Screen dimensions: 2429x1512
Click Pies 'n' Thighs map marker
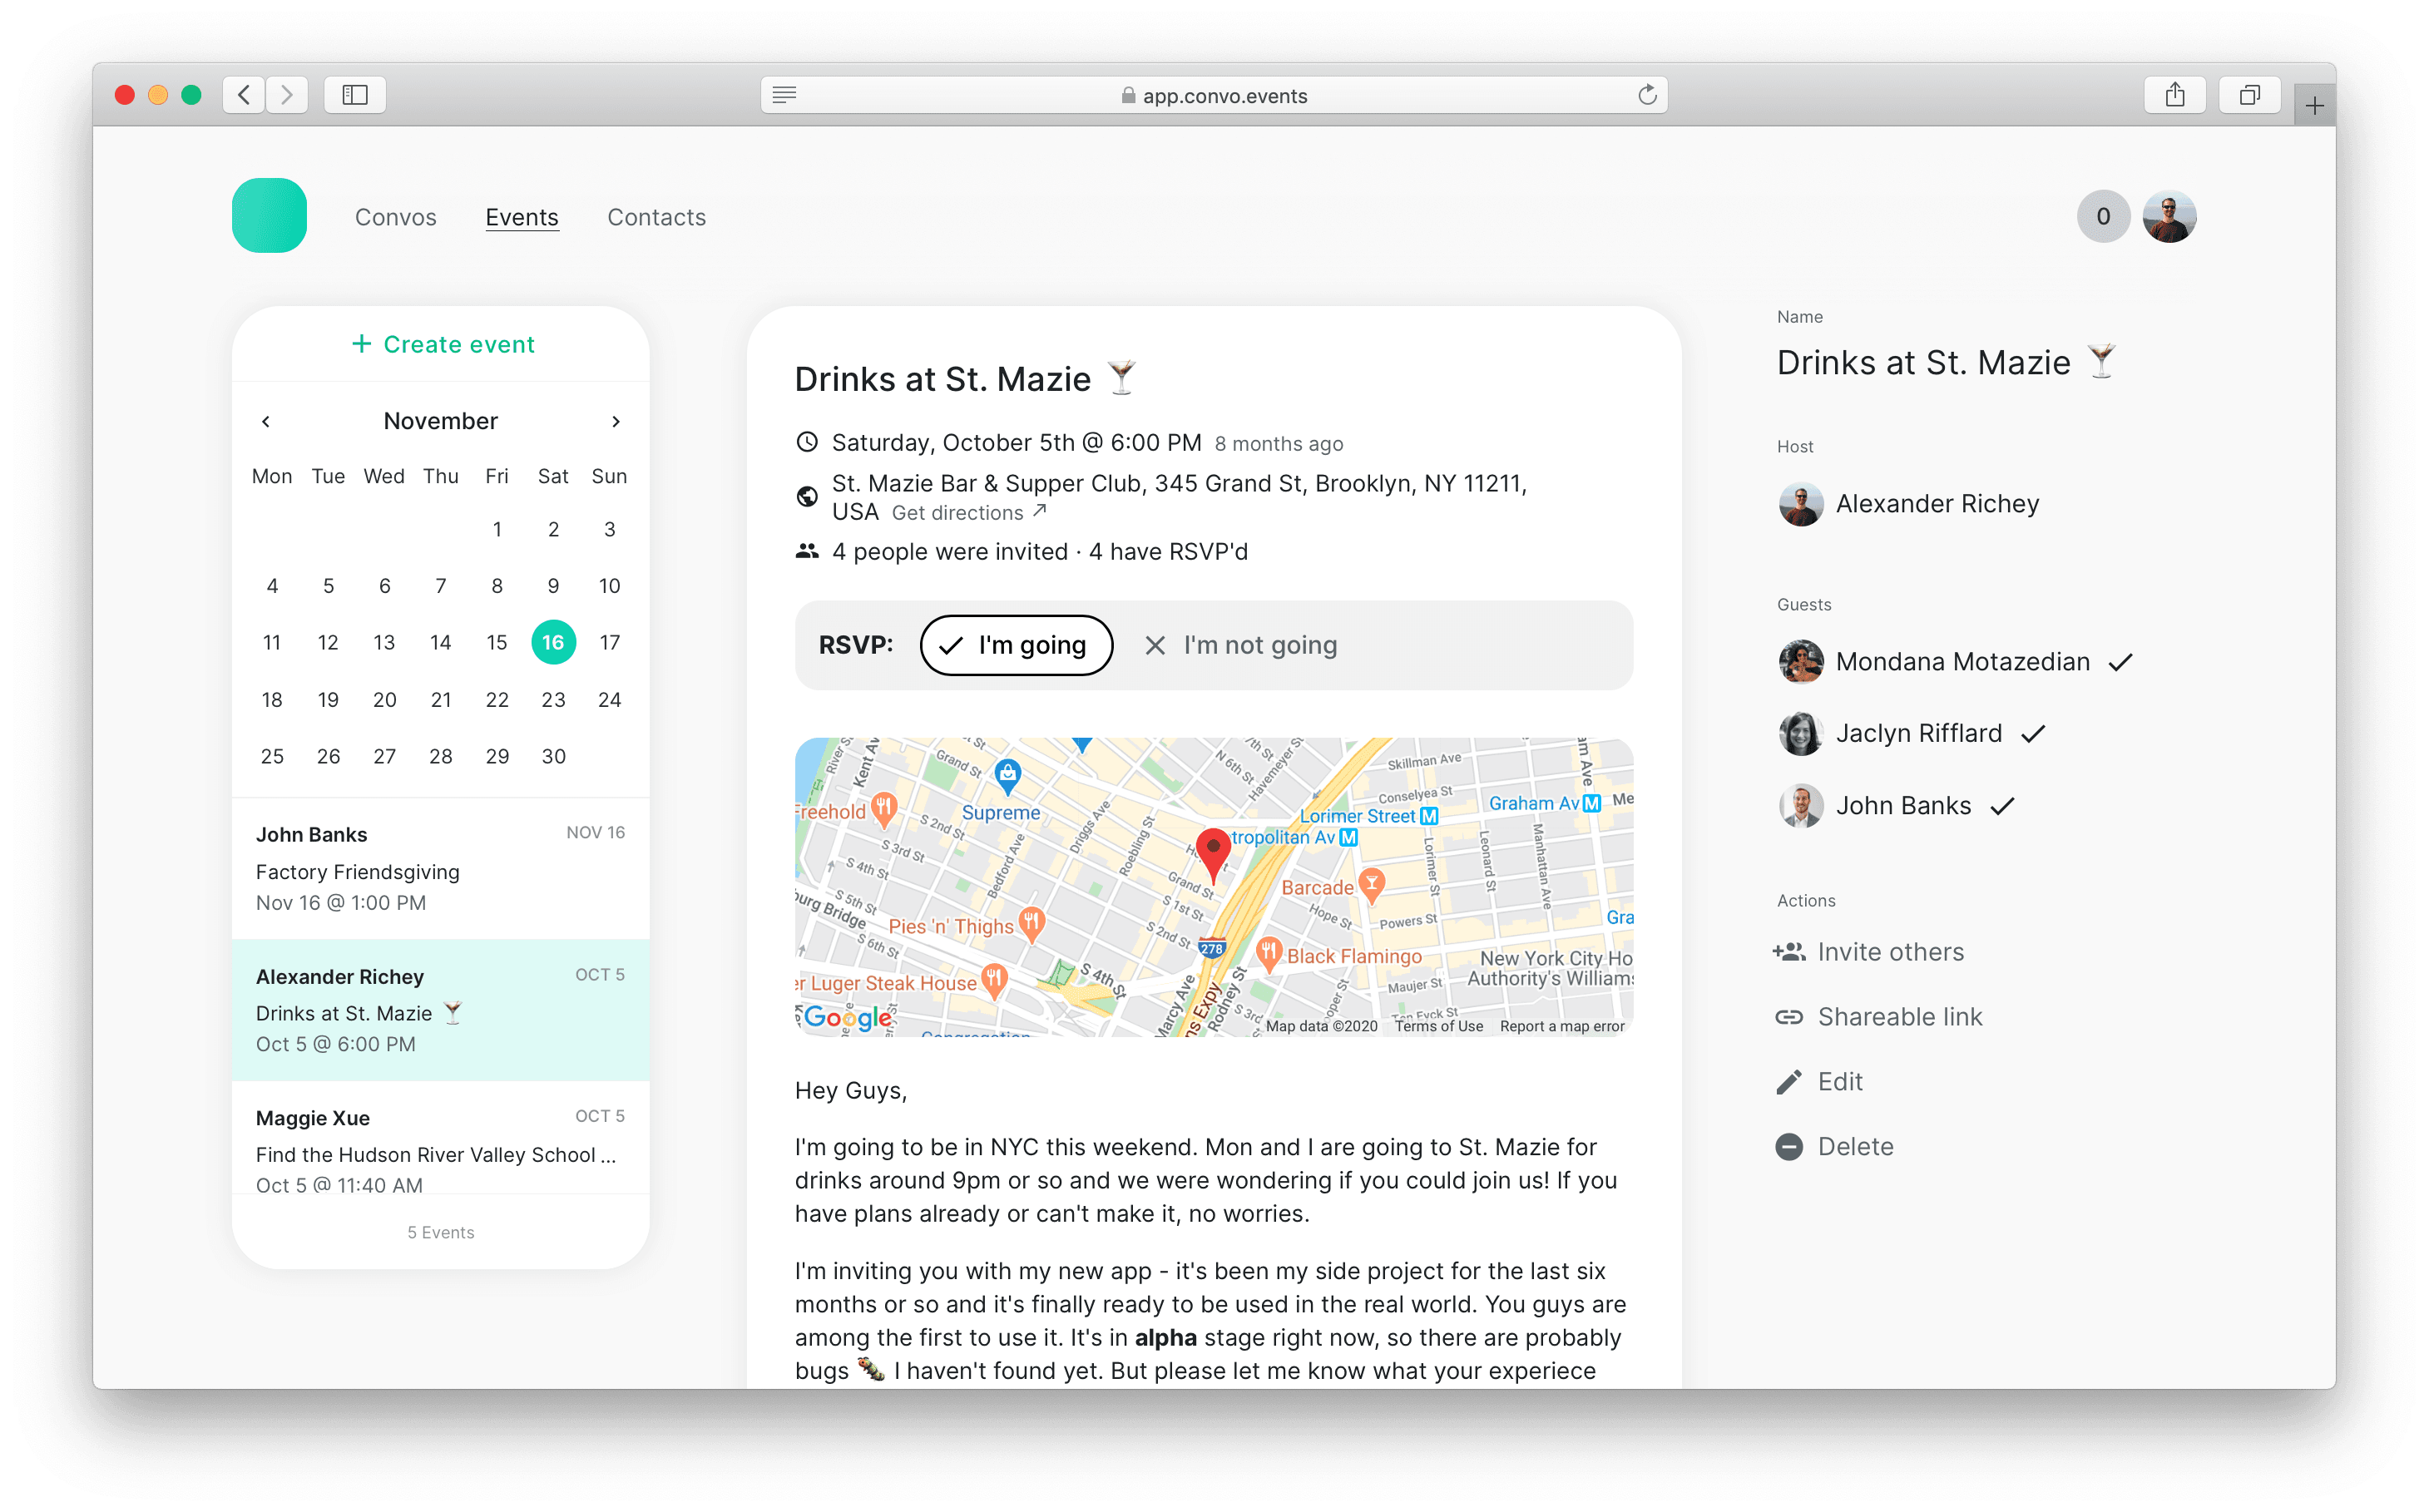[x=1031, y=922]
